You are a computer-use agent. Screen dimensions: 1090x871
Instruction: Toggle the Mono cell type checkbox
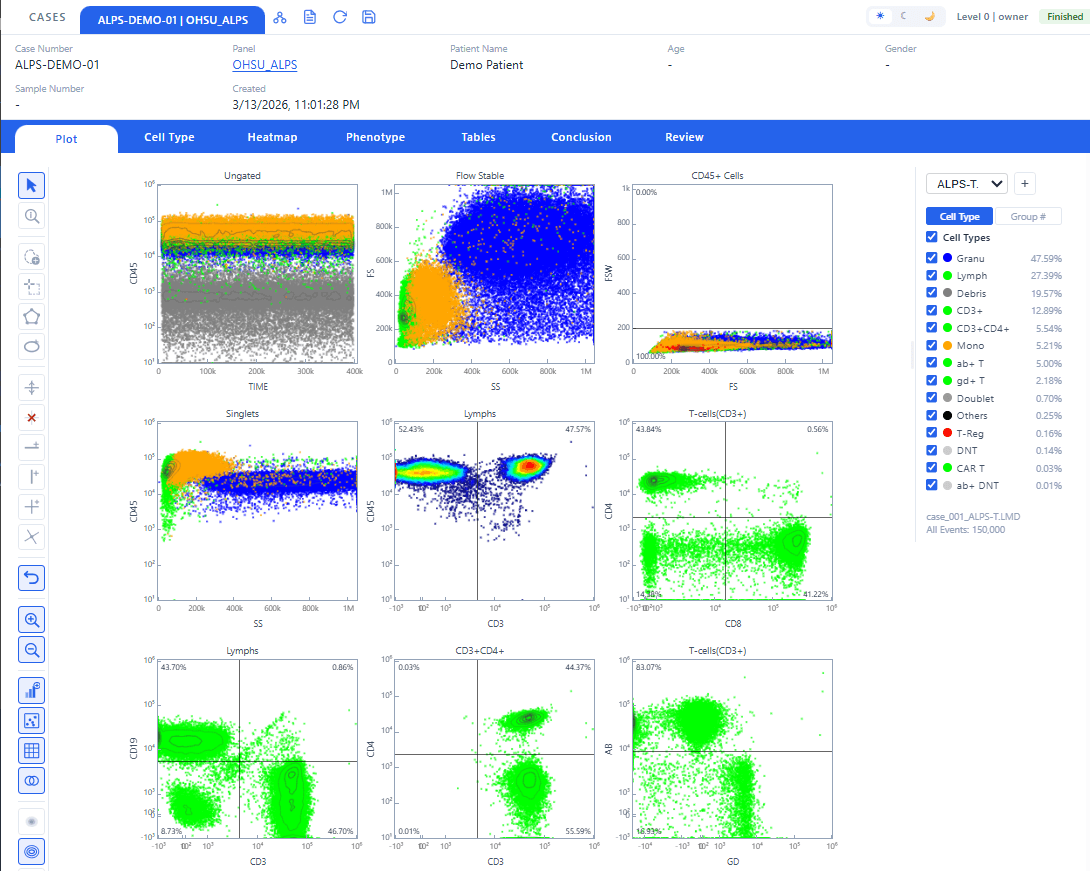pos(932,345)
